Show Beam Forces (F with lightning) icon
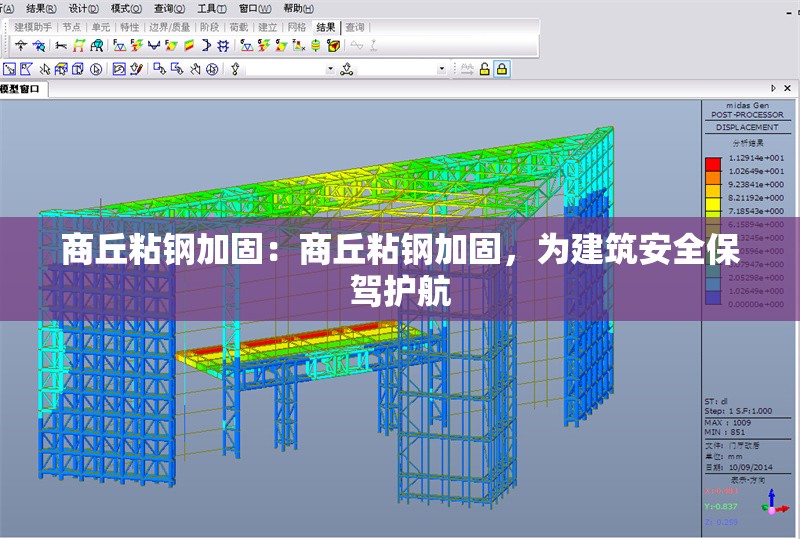This screenshot has height=539, width=800. click(x=136, y=46)
